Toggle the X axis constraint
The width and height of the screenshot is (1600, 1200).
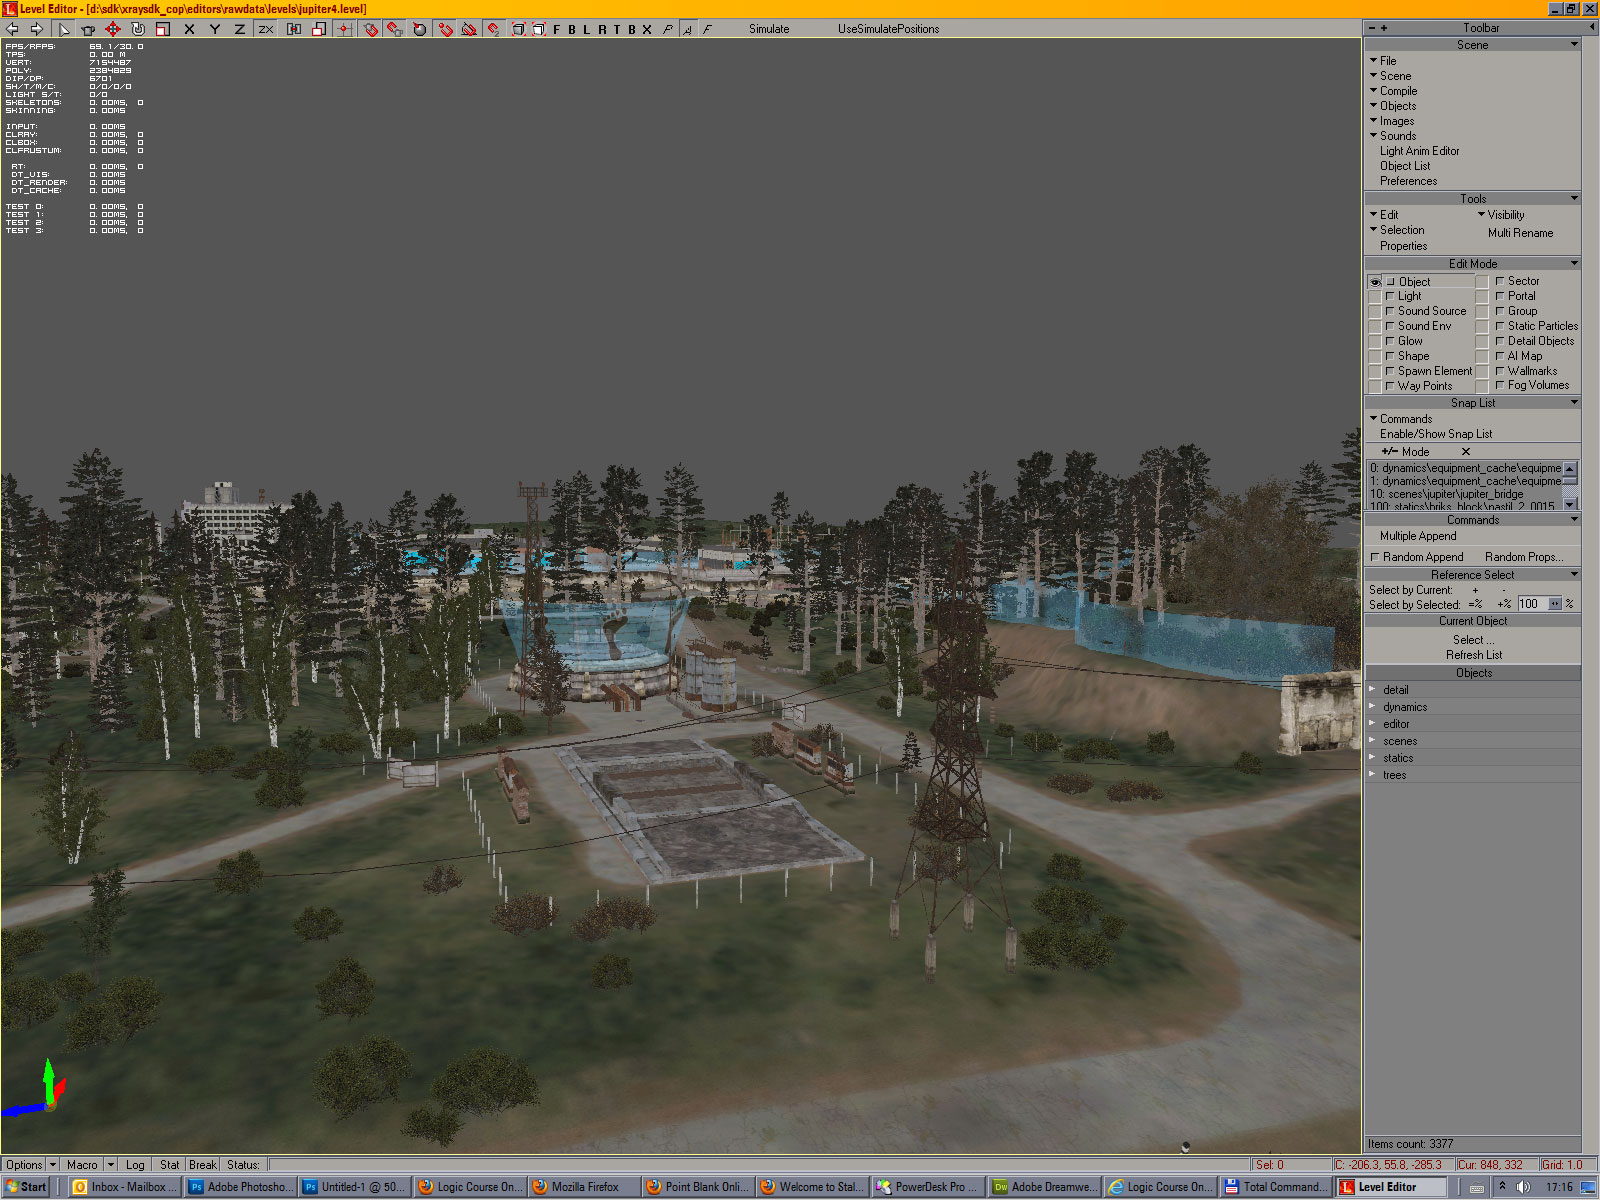pyautogui.click(x=189, y=29)
